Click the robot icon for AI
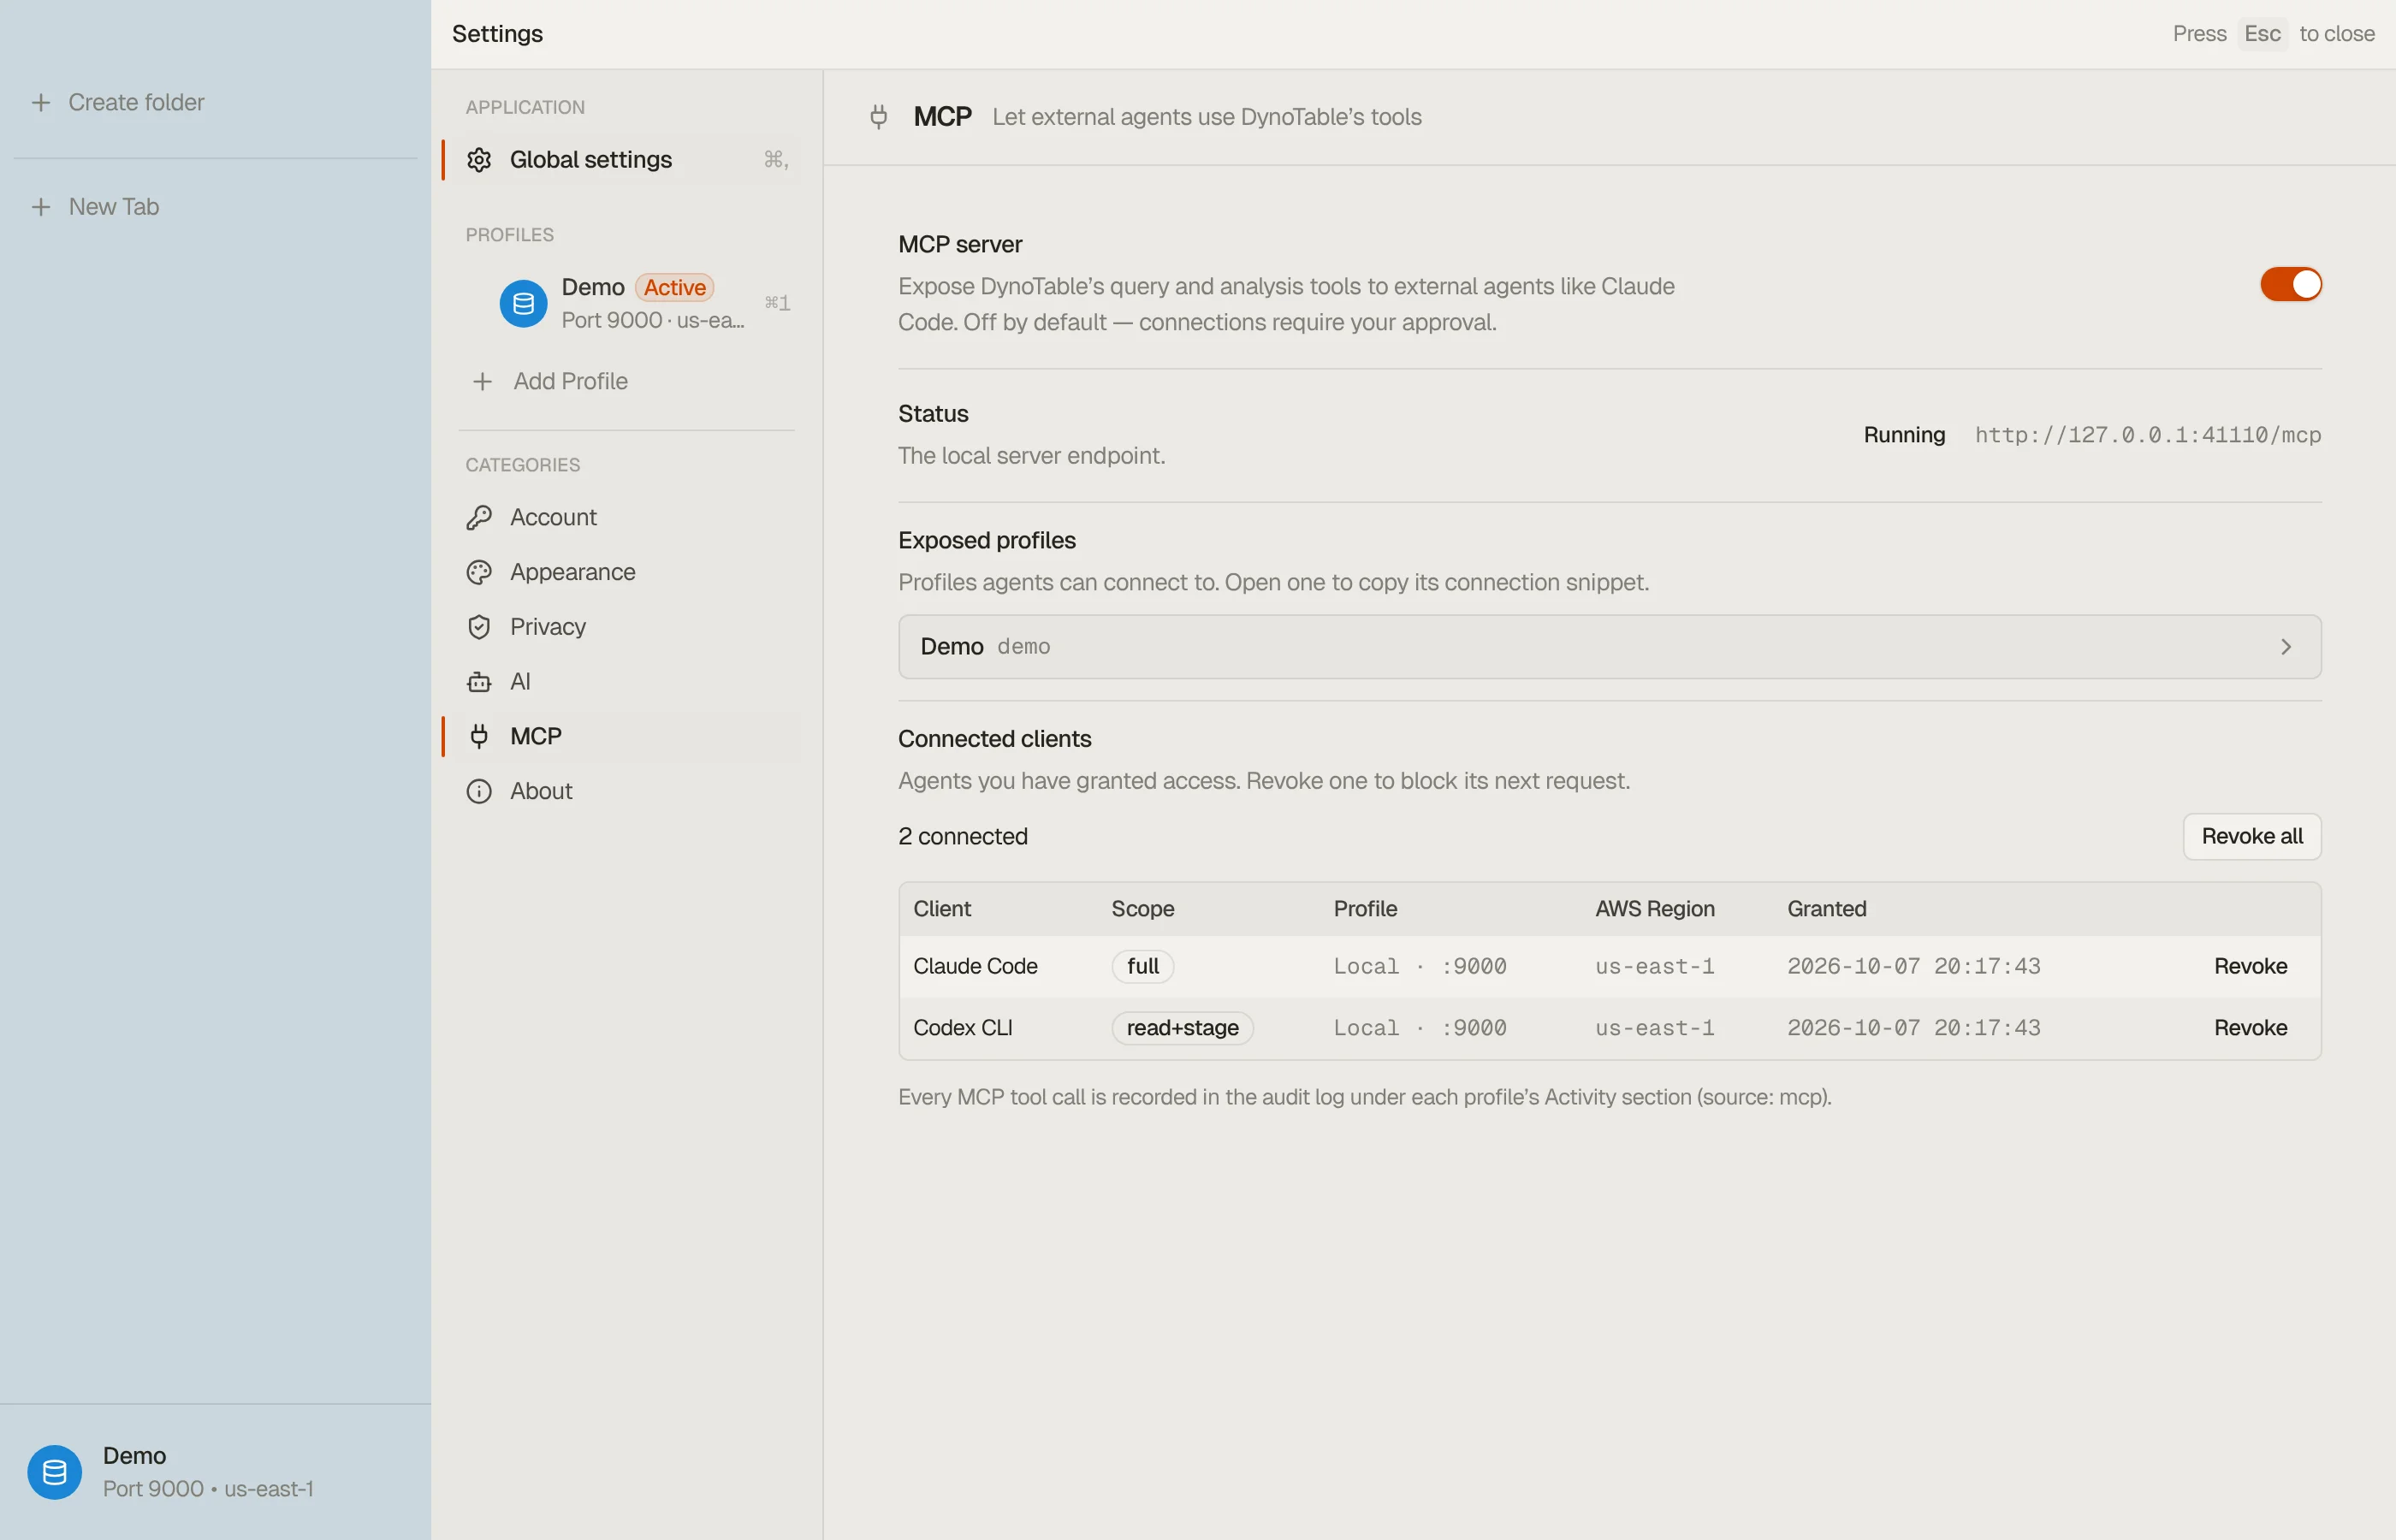 [x=479, y=682]
